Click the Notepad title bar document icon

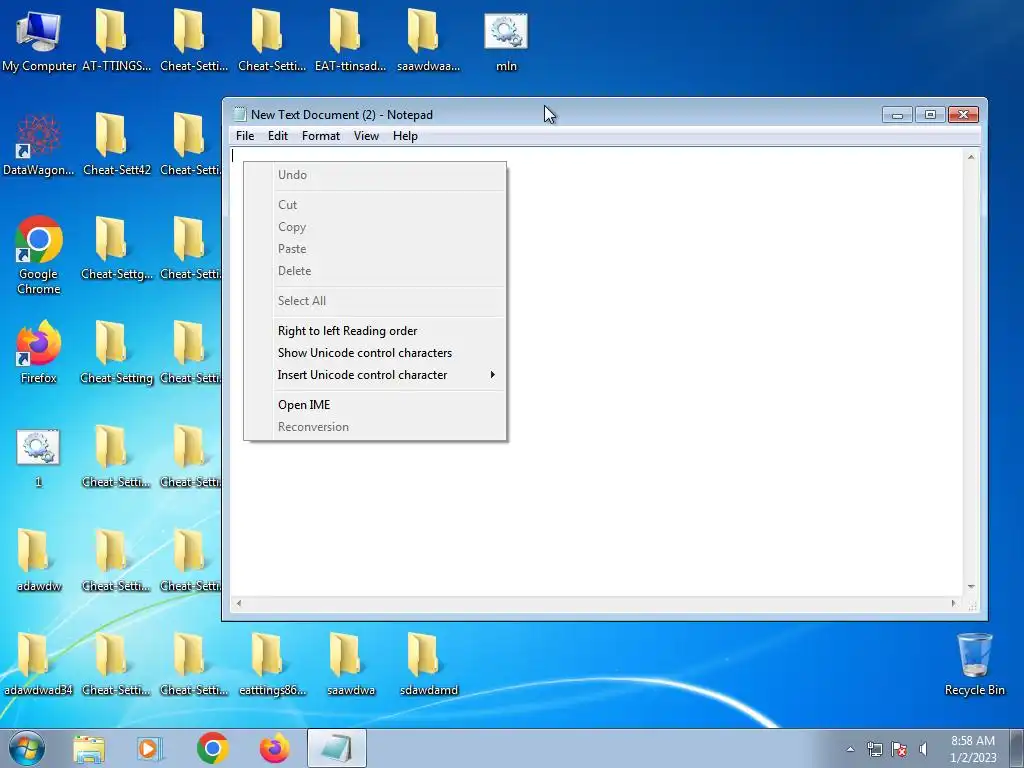coord(240,114)
